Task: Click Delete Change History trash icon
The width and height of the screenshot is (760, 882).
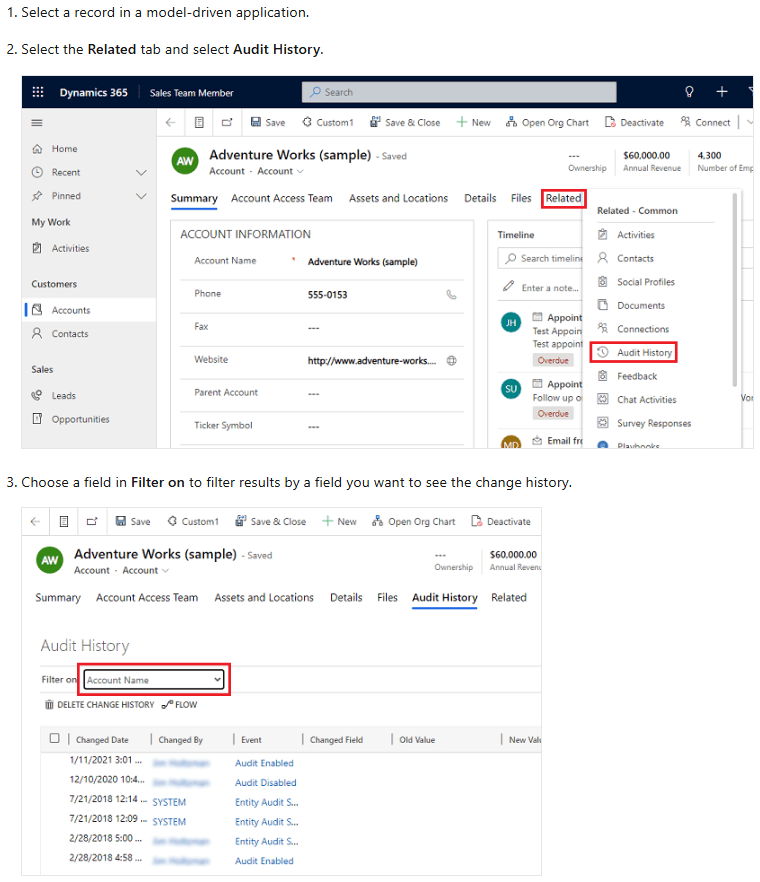Action: coord(49,705)
